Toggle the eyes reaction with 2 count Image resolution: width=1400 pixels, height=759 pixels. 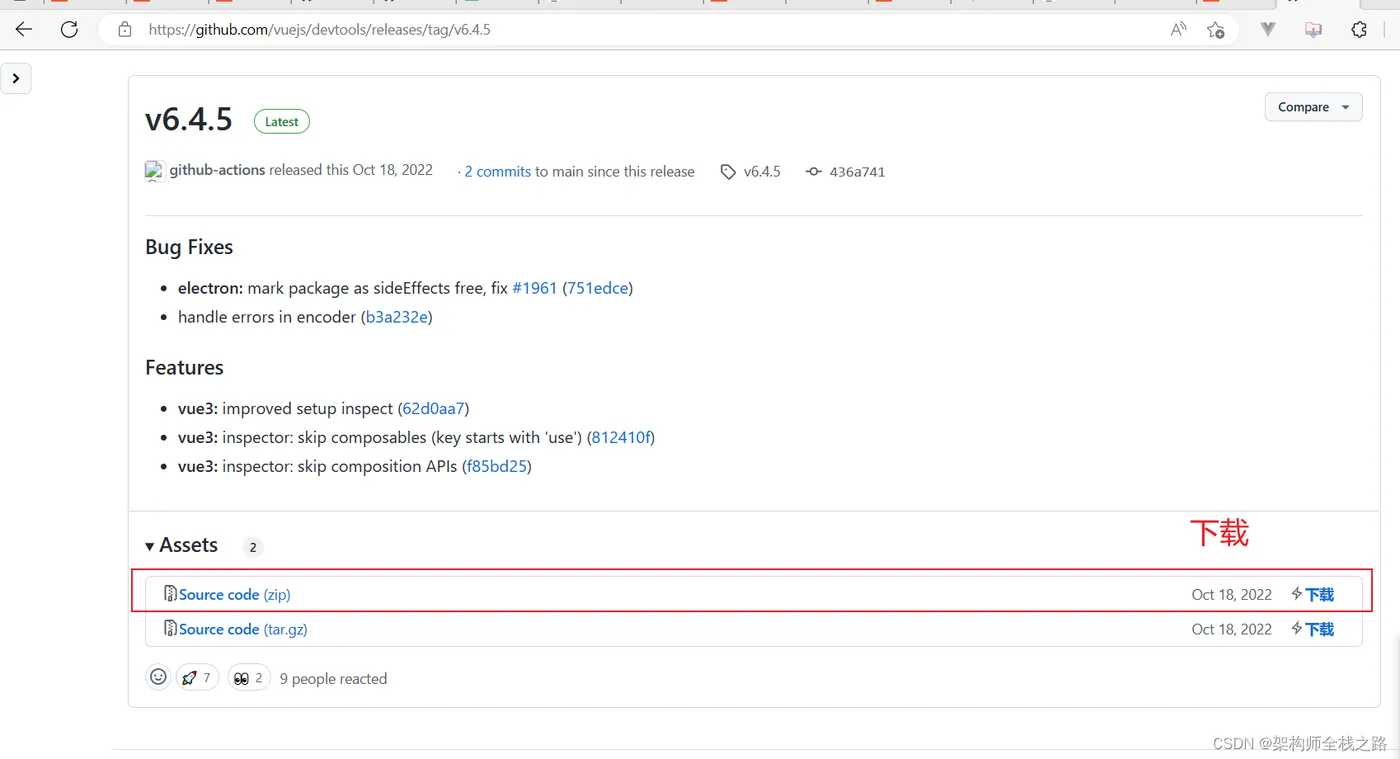[249, 677]
